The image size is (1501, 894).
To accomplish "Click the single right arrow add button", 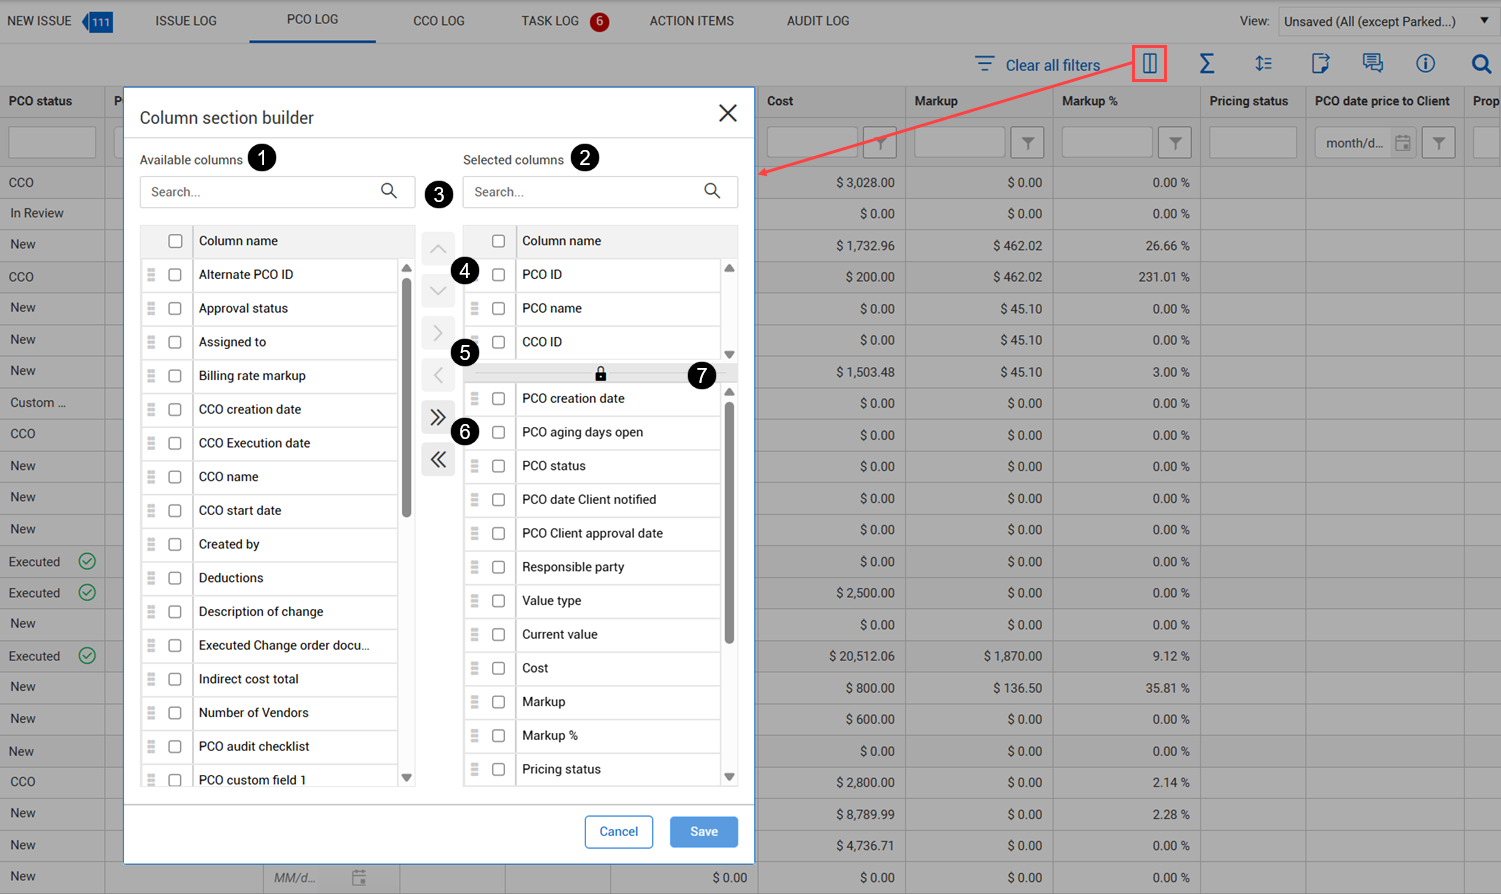I will tap(438, 333).
